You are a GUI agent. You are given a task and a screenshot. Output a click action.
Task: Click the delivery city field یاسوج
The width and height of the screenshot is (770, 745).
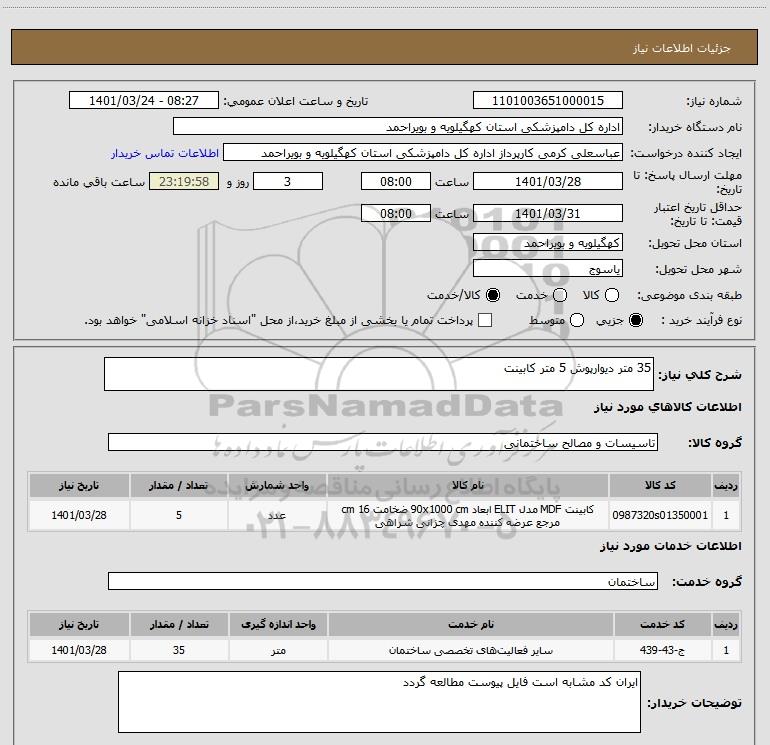click(548, 269)
